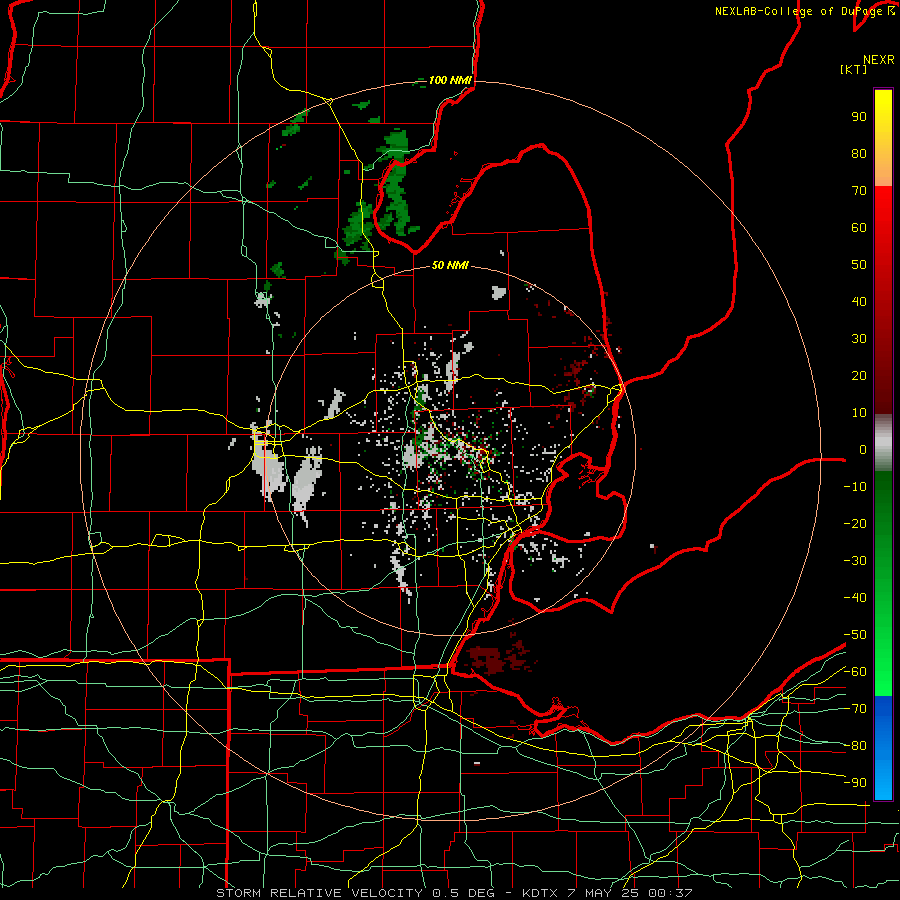Click the blue bottom band of the color bar

coord(883,747)
